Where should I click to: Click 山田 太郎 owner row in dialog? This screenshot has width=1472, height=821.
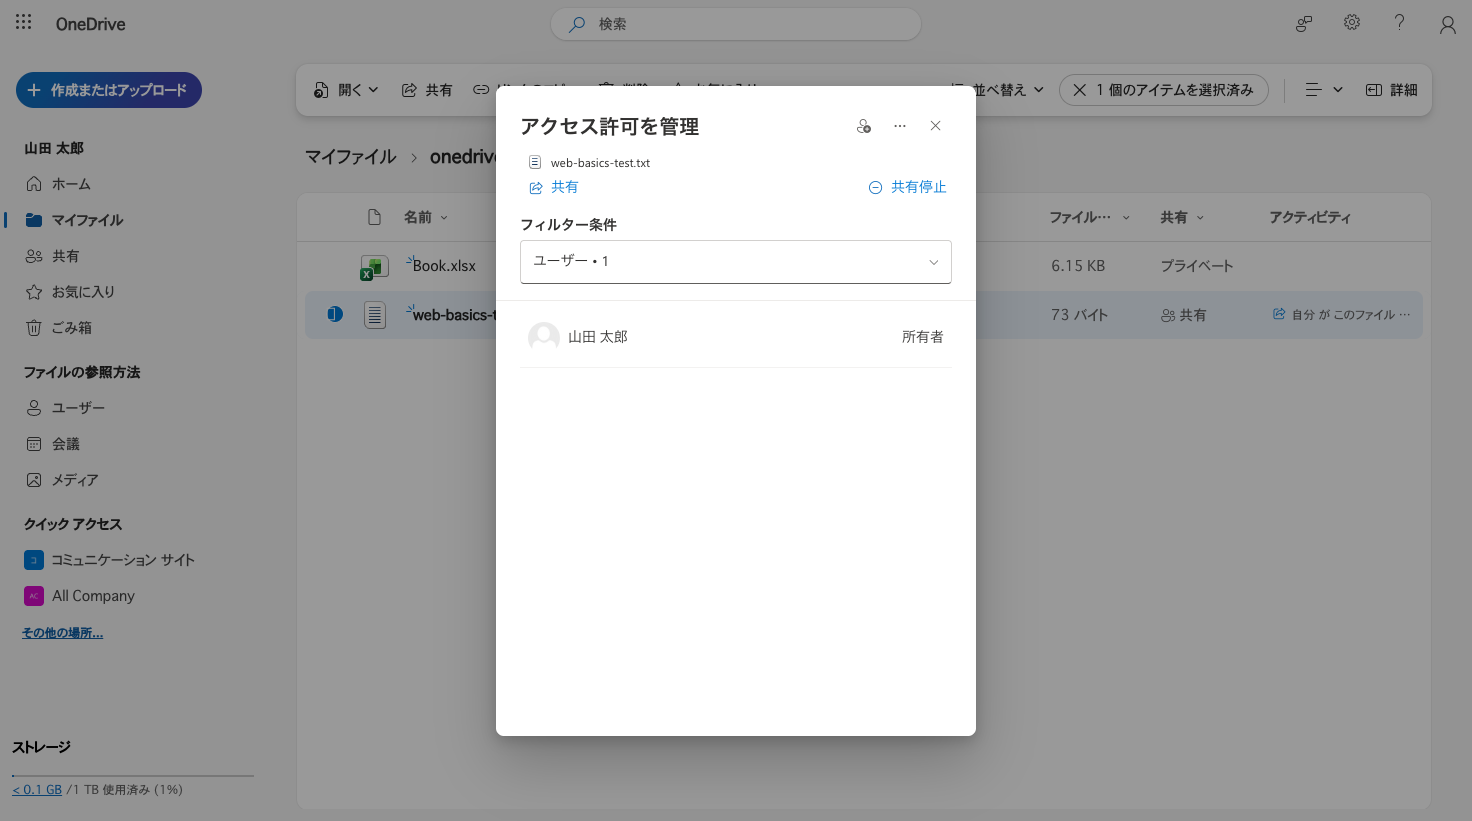click(x=736, y=337)
